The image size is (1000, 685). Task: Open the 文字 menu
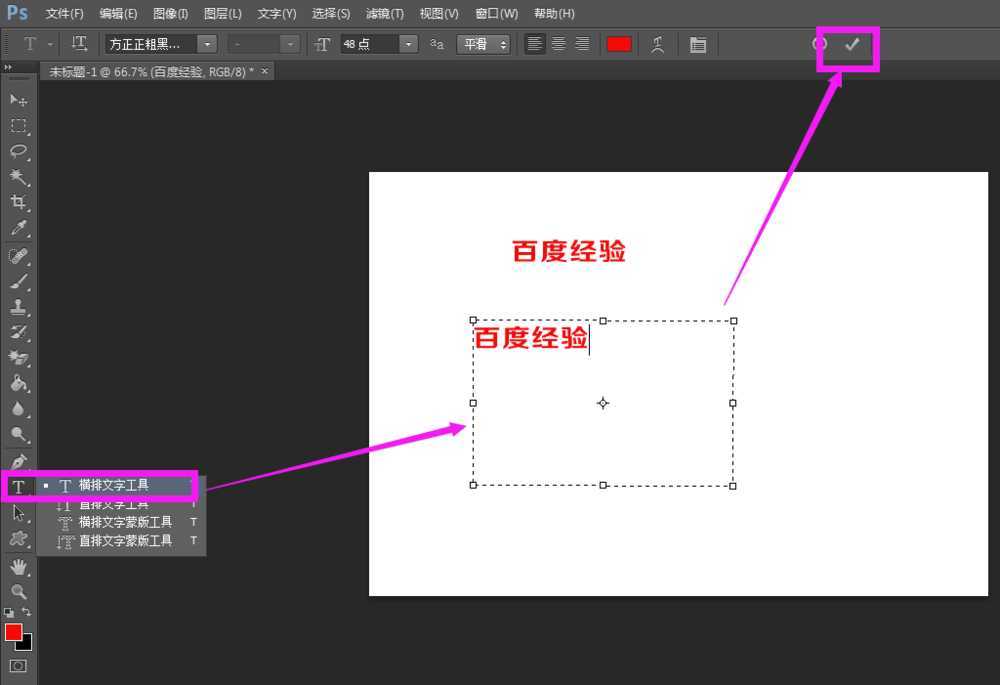pos(277,13)
